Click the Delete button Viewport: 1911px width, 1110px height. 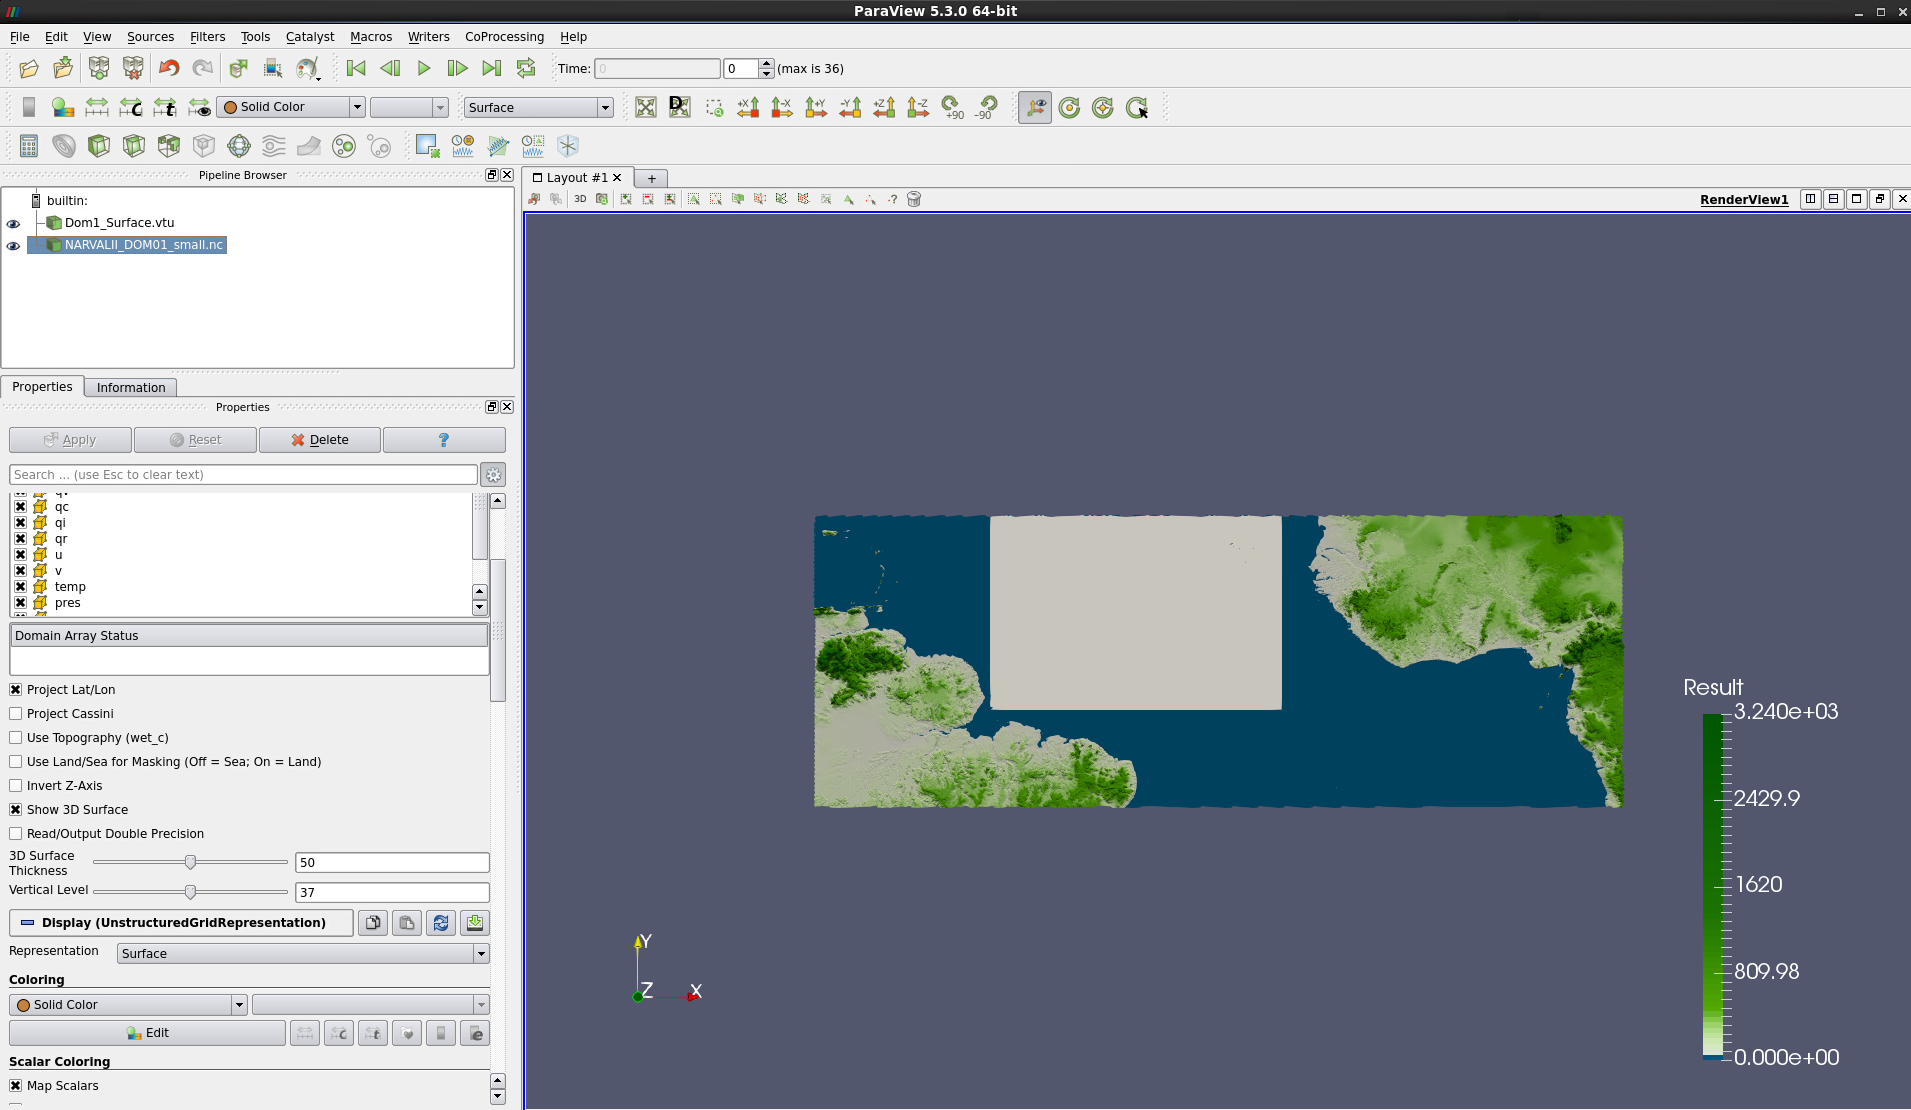(x=320, y=440)
